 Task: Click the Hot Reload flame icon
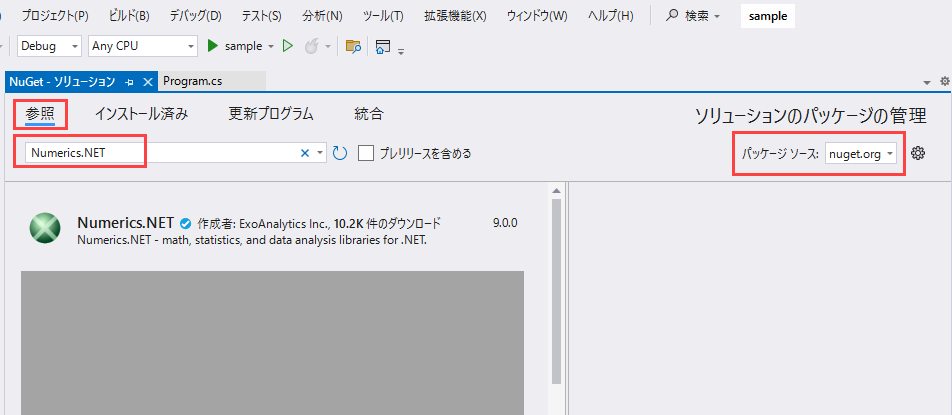(x=311, y=47)
